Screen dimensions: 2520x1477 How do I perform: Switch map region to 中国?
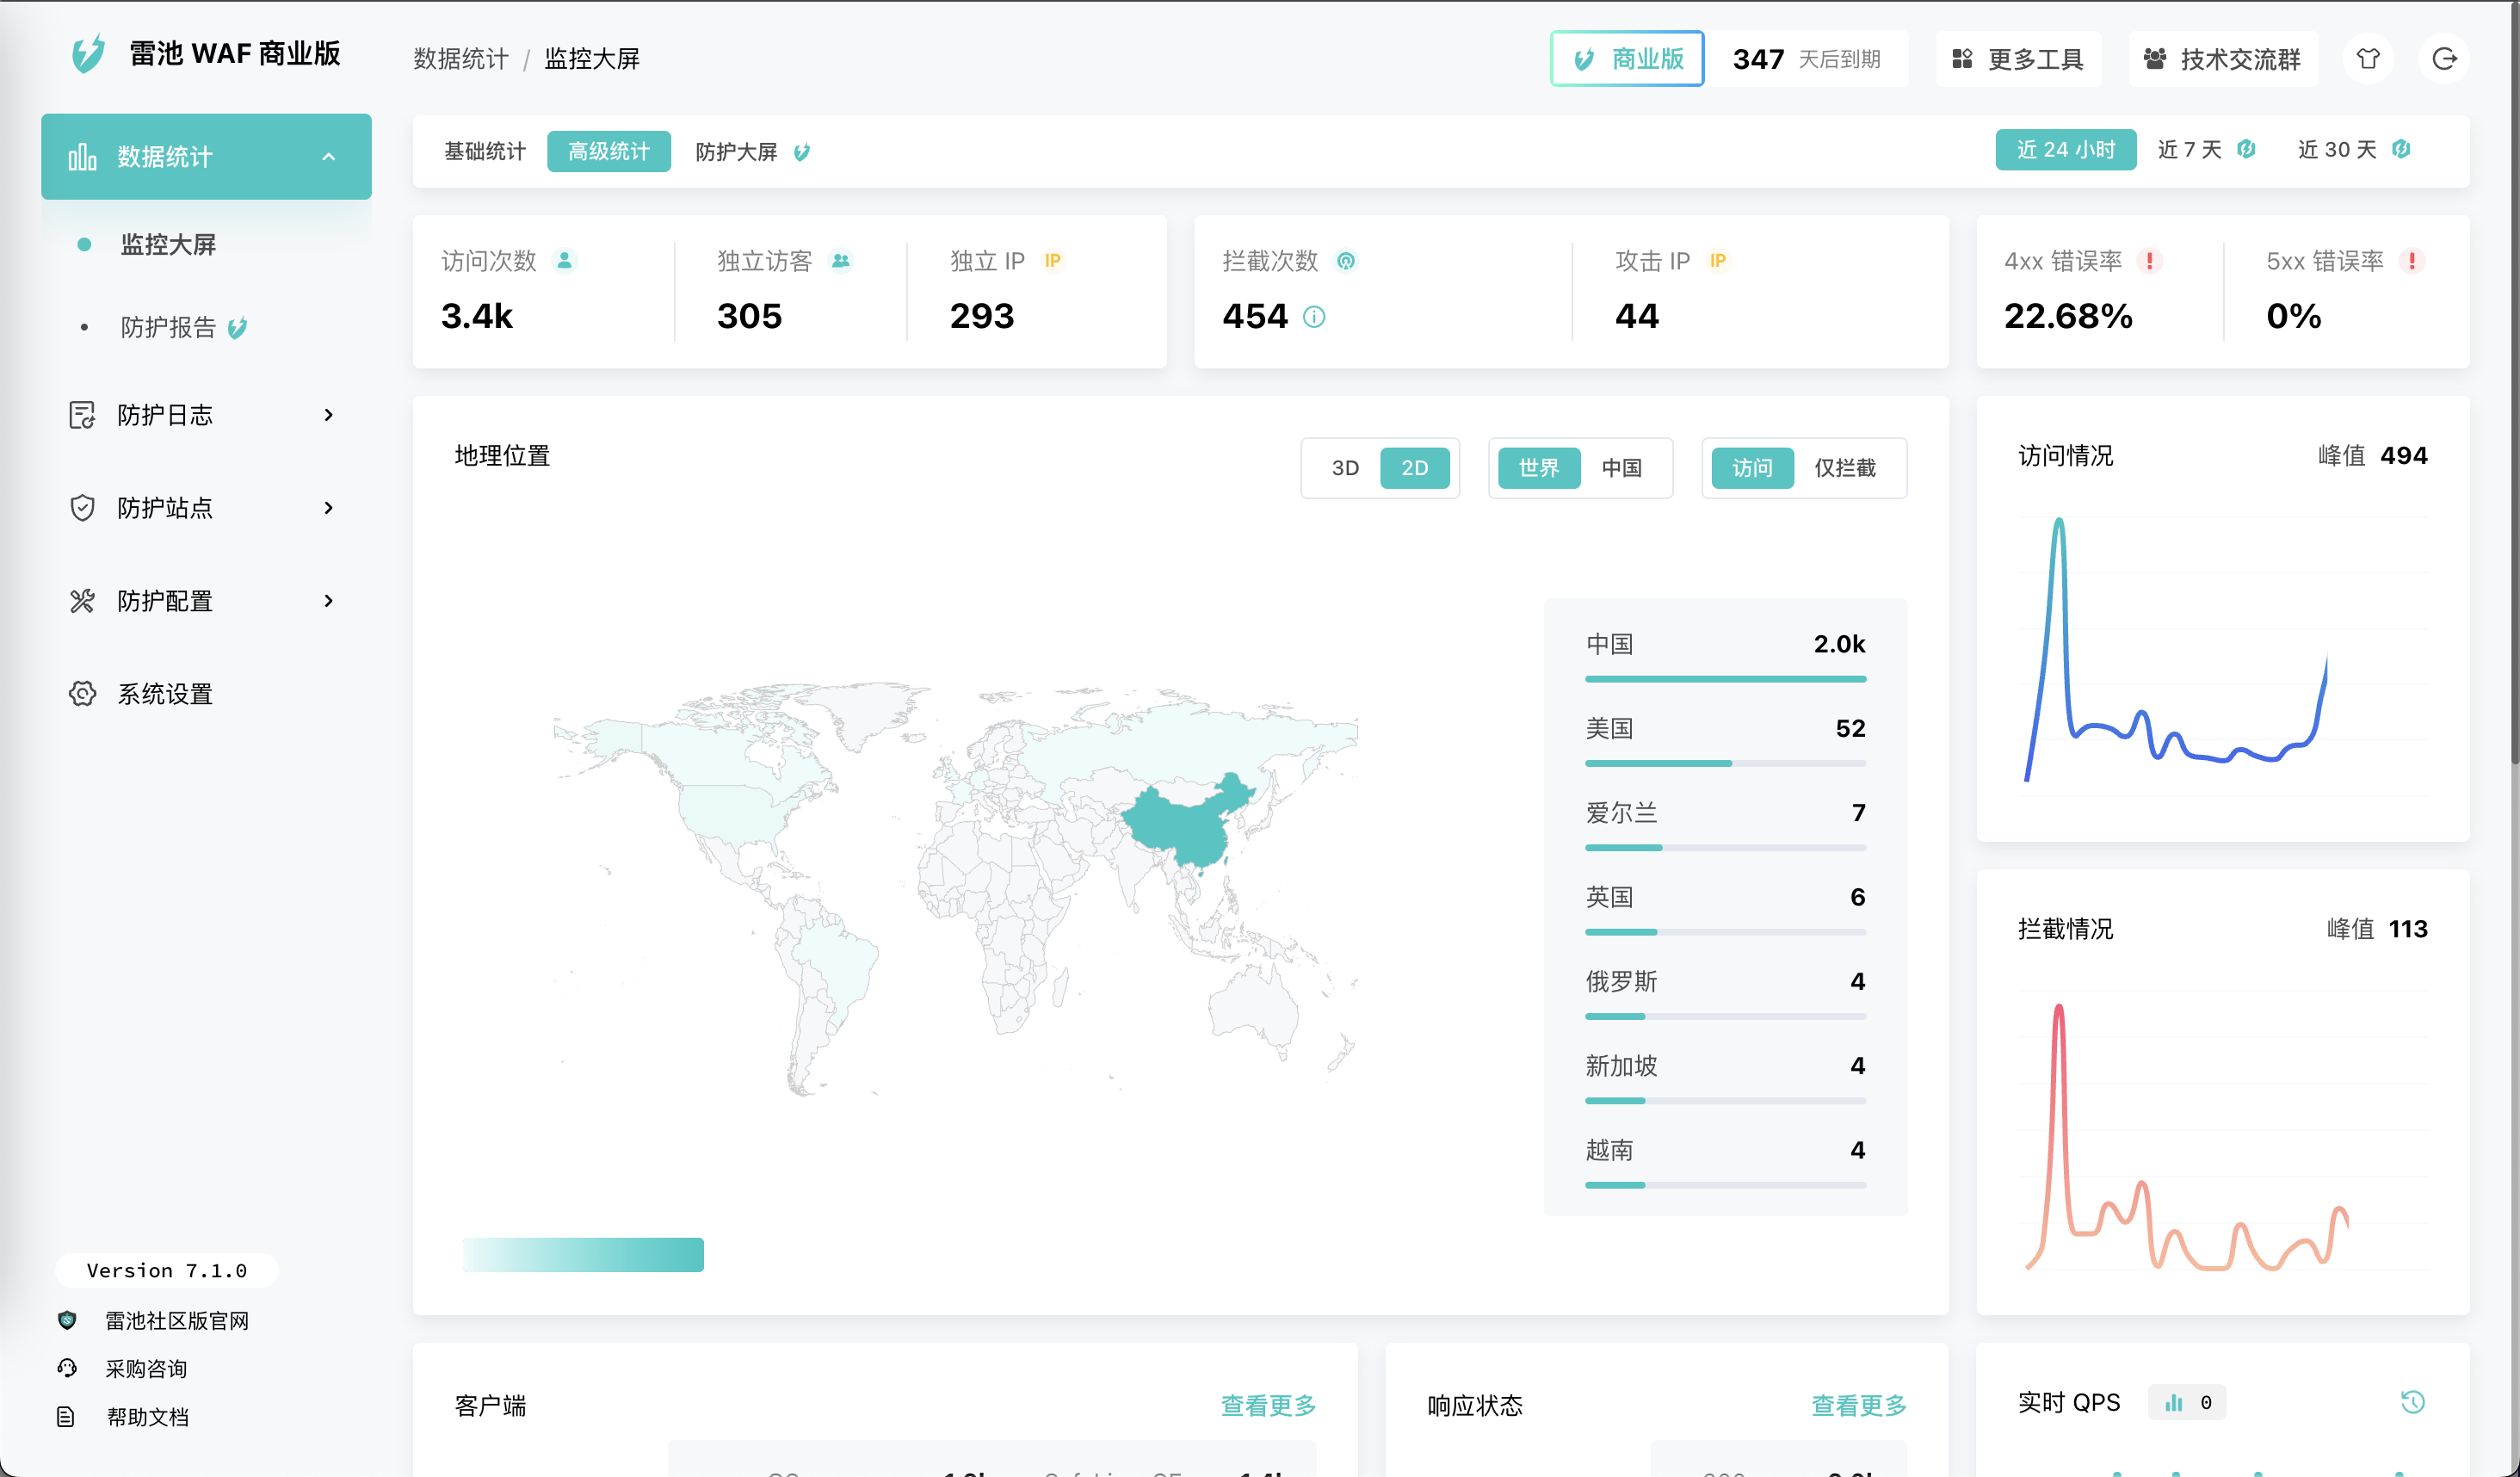pyautogui.click(x=1621, y=468)
